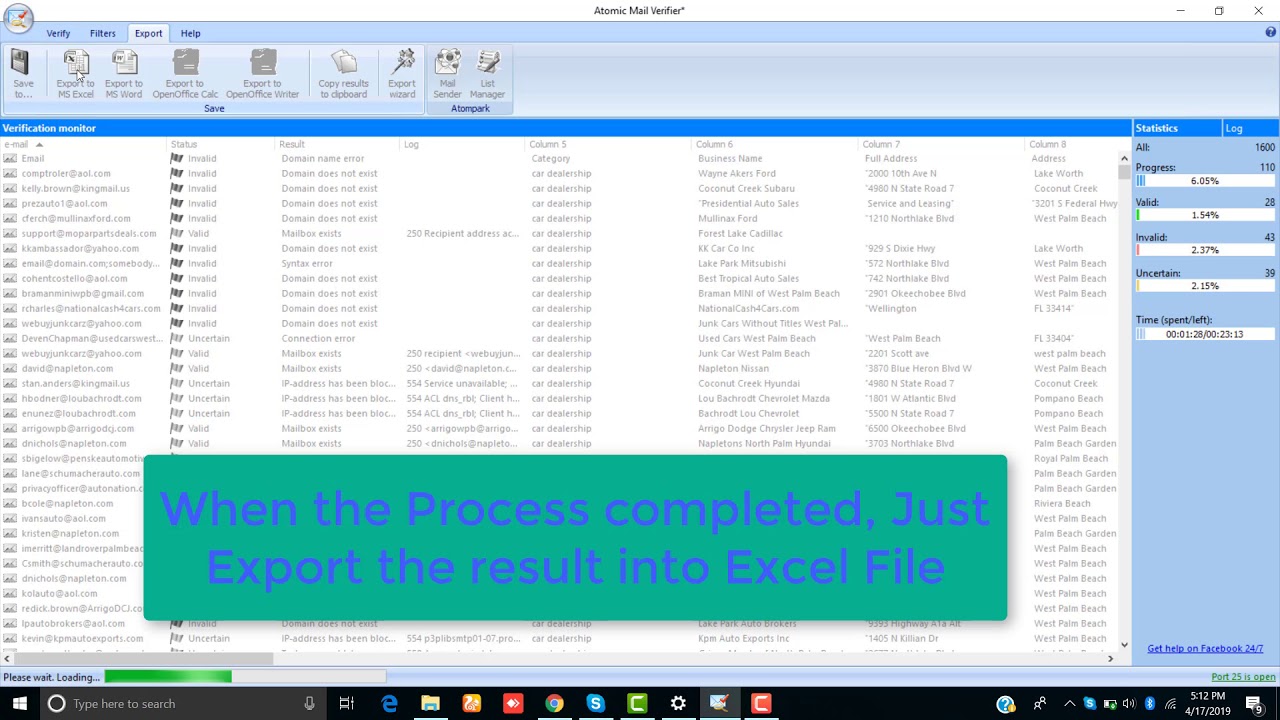
Task: Open Google Chrome from taskbar
Action: point(554,703)
